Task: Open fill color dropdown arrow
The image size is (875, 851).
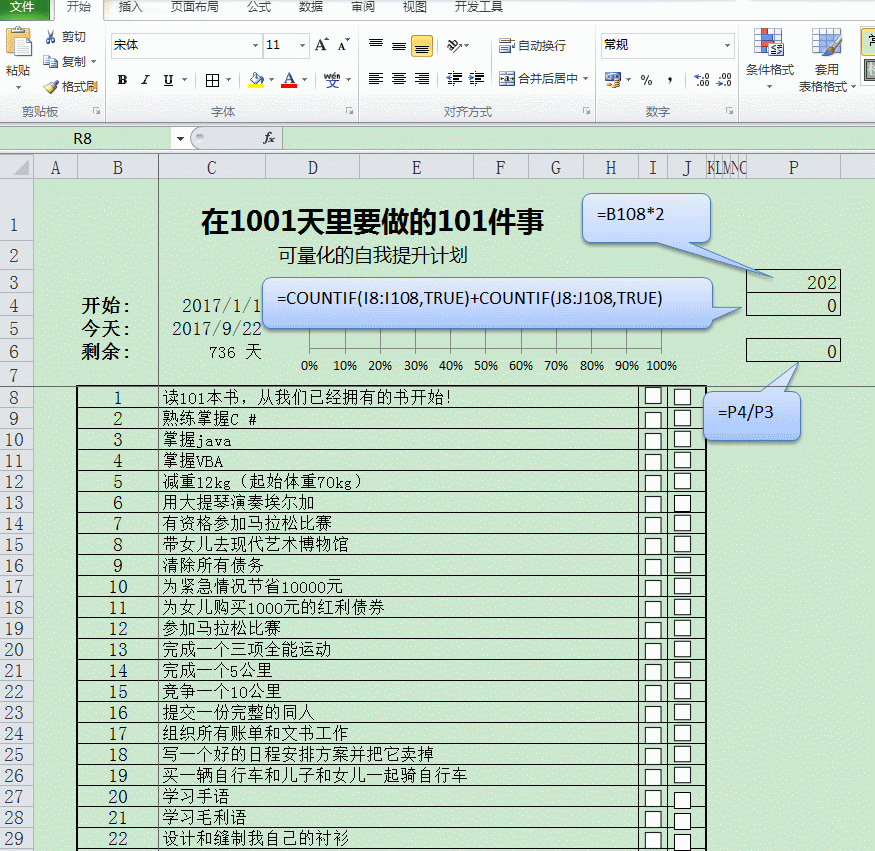Action: tap(272, 80)
